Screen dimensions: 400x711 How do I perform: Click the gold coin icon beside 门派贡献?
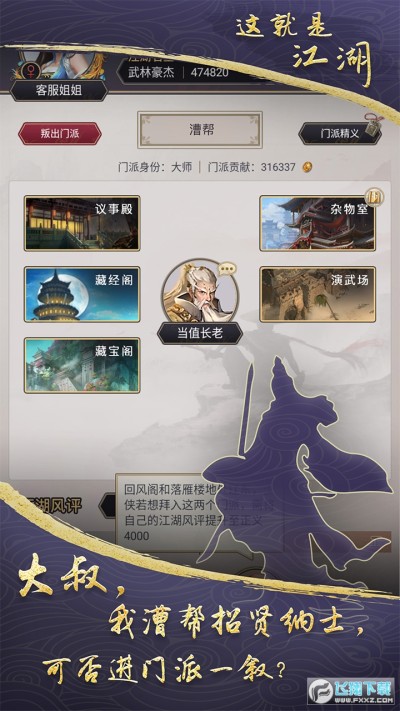point(307,167)
